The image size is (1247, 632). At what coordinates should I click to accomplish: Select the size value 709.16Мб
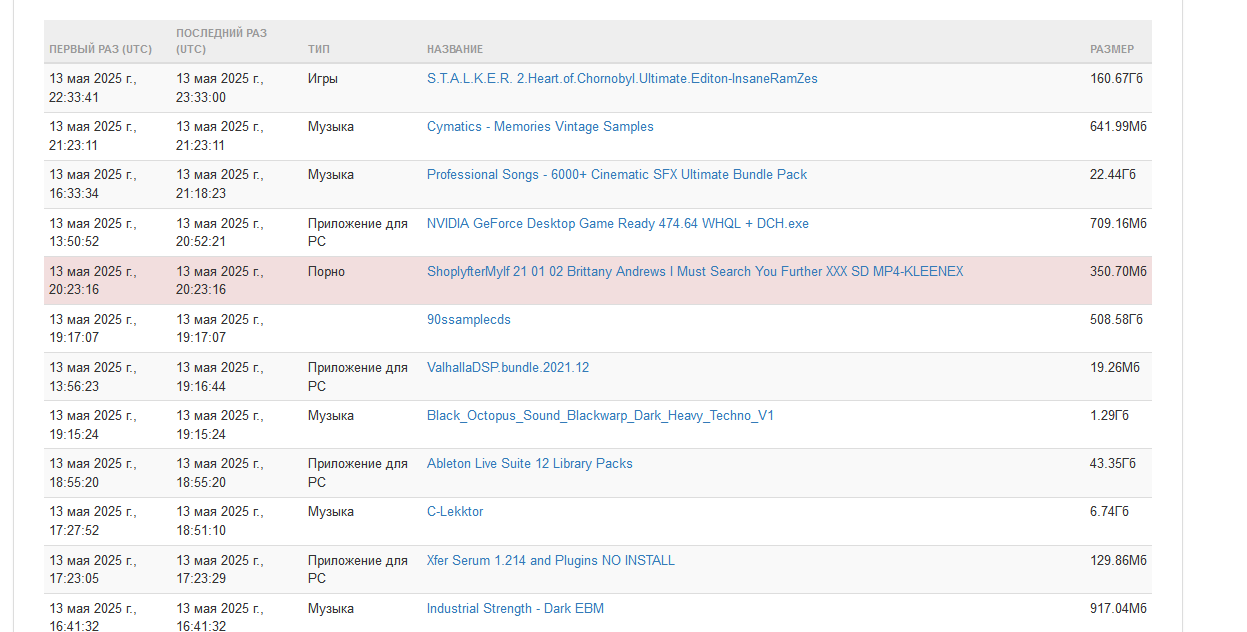(x=1118, y=224)
